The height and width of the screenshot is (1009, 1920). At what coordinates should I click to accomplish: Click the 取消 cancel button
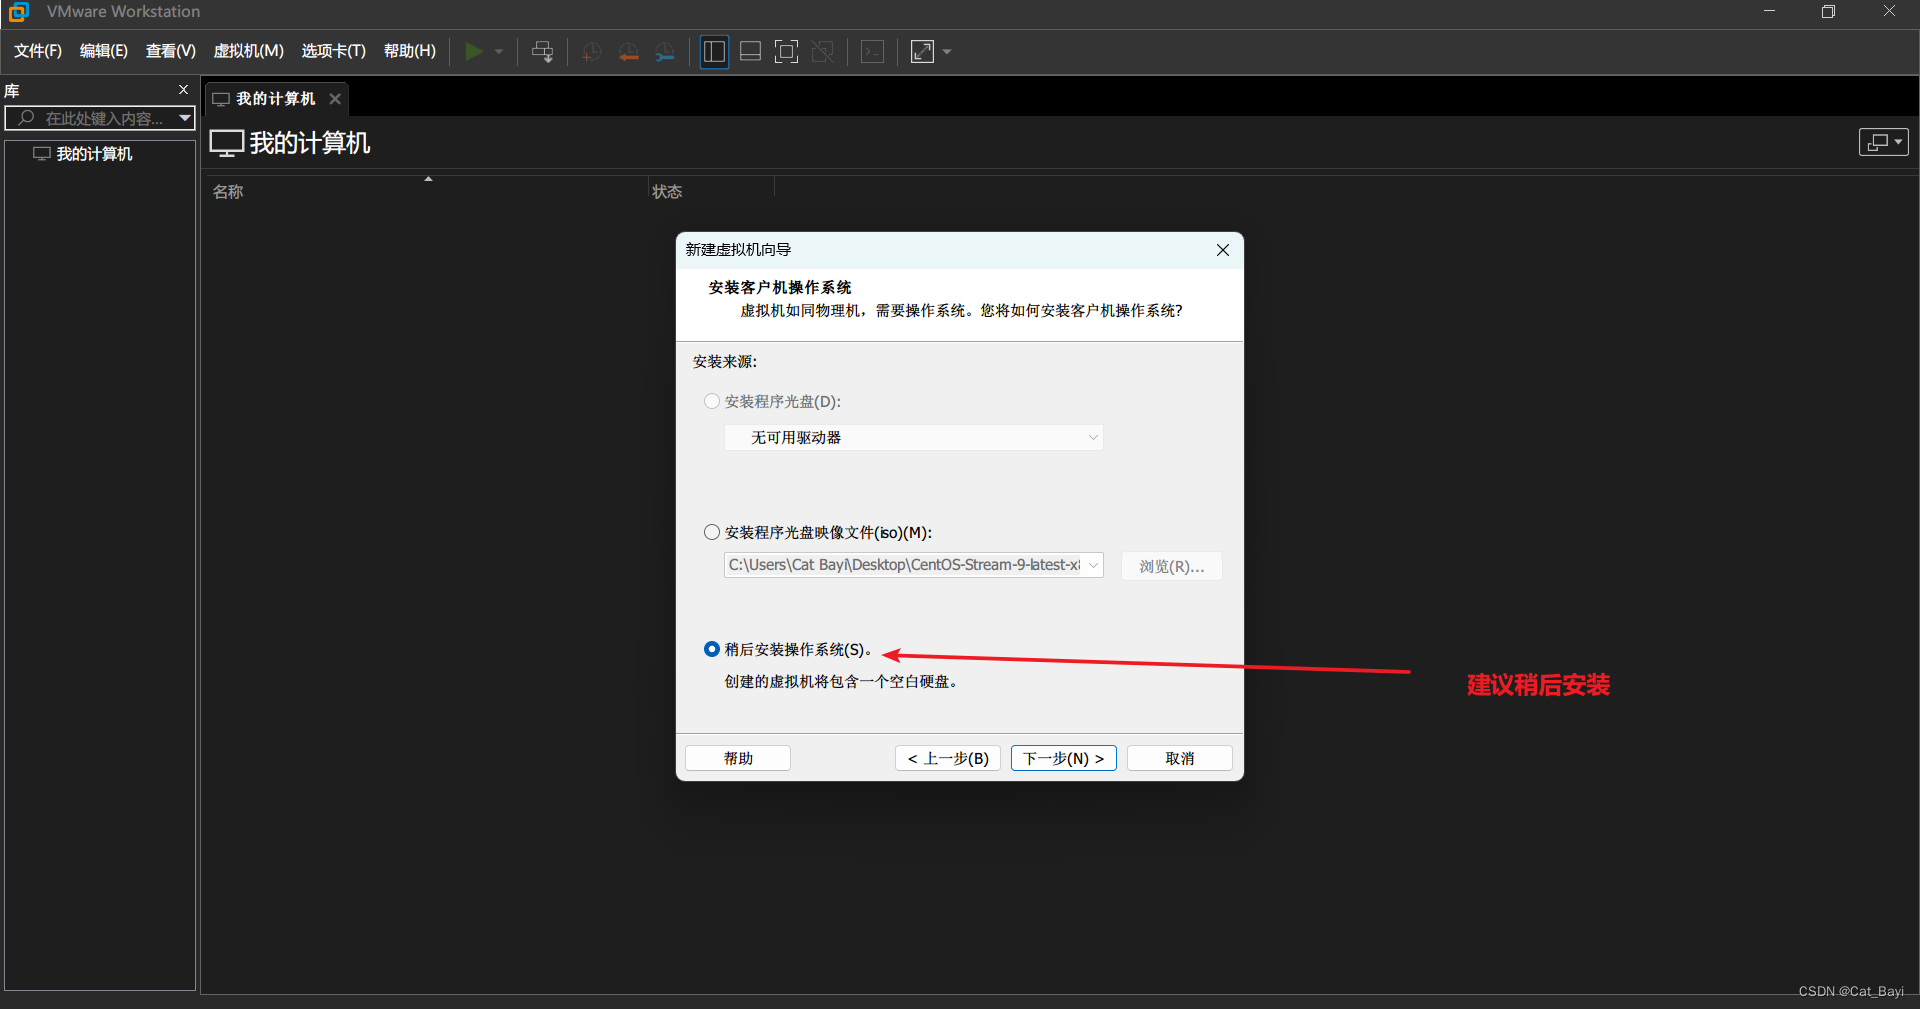(x=1180, y=758)
